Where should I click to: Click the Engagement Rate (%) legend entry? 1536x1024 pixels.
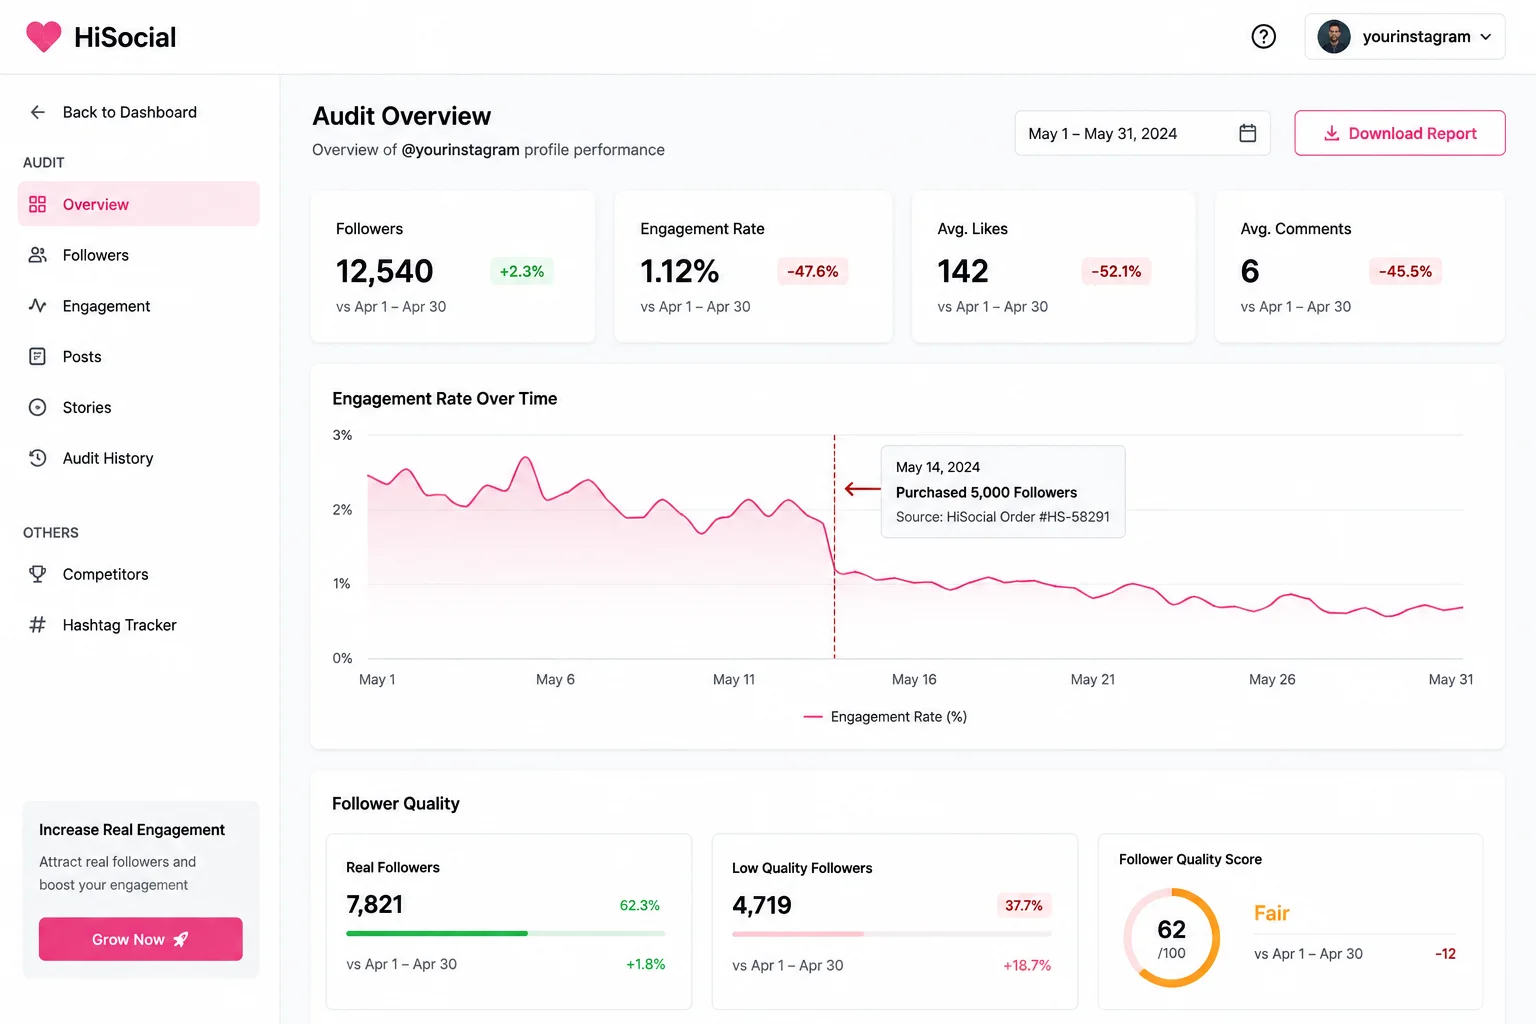click(x=885, y=717)
